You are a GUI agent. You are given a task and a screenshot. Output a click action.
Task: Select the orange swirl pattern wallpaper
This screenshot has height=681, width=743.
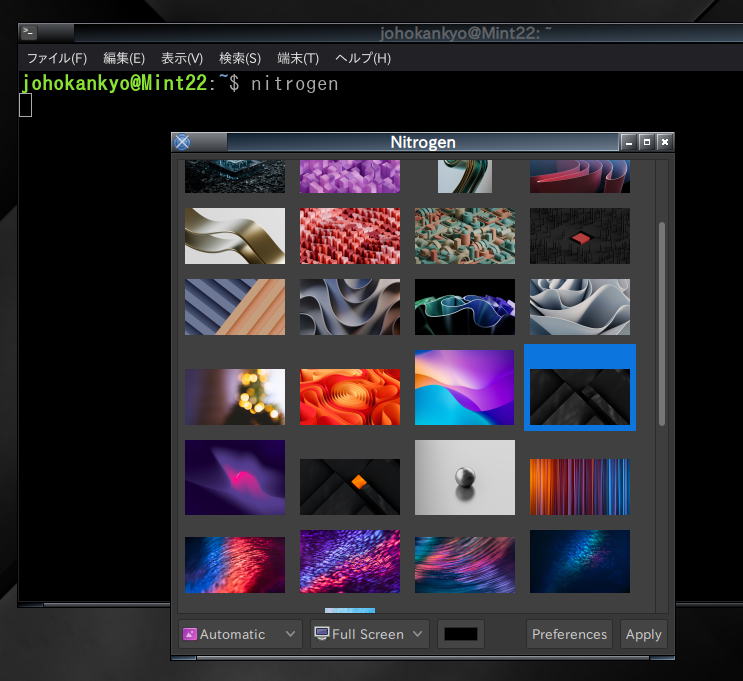click(350, 397)
